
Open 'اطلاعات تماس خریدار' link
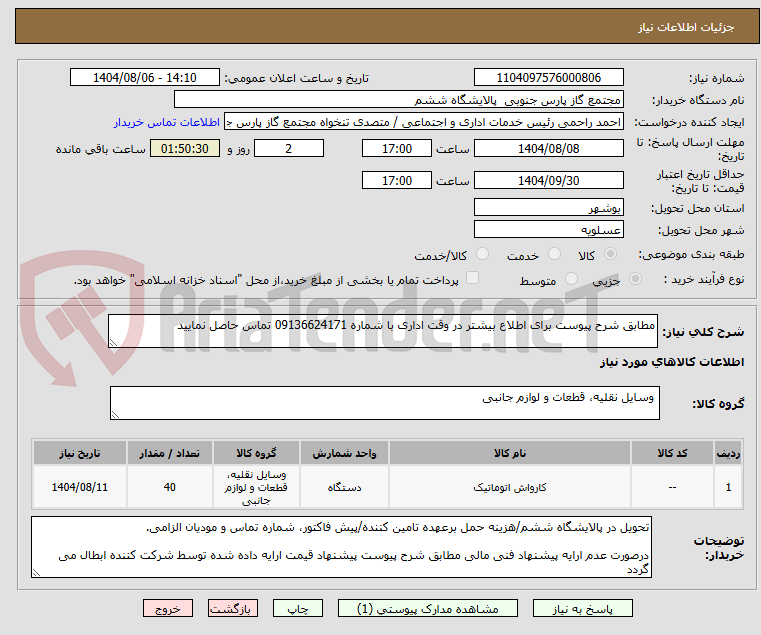pos(167,122)
